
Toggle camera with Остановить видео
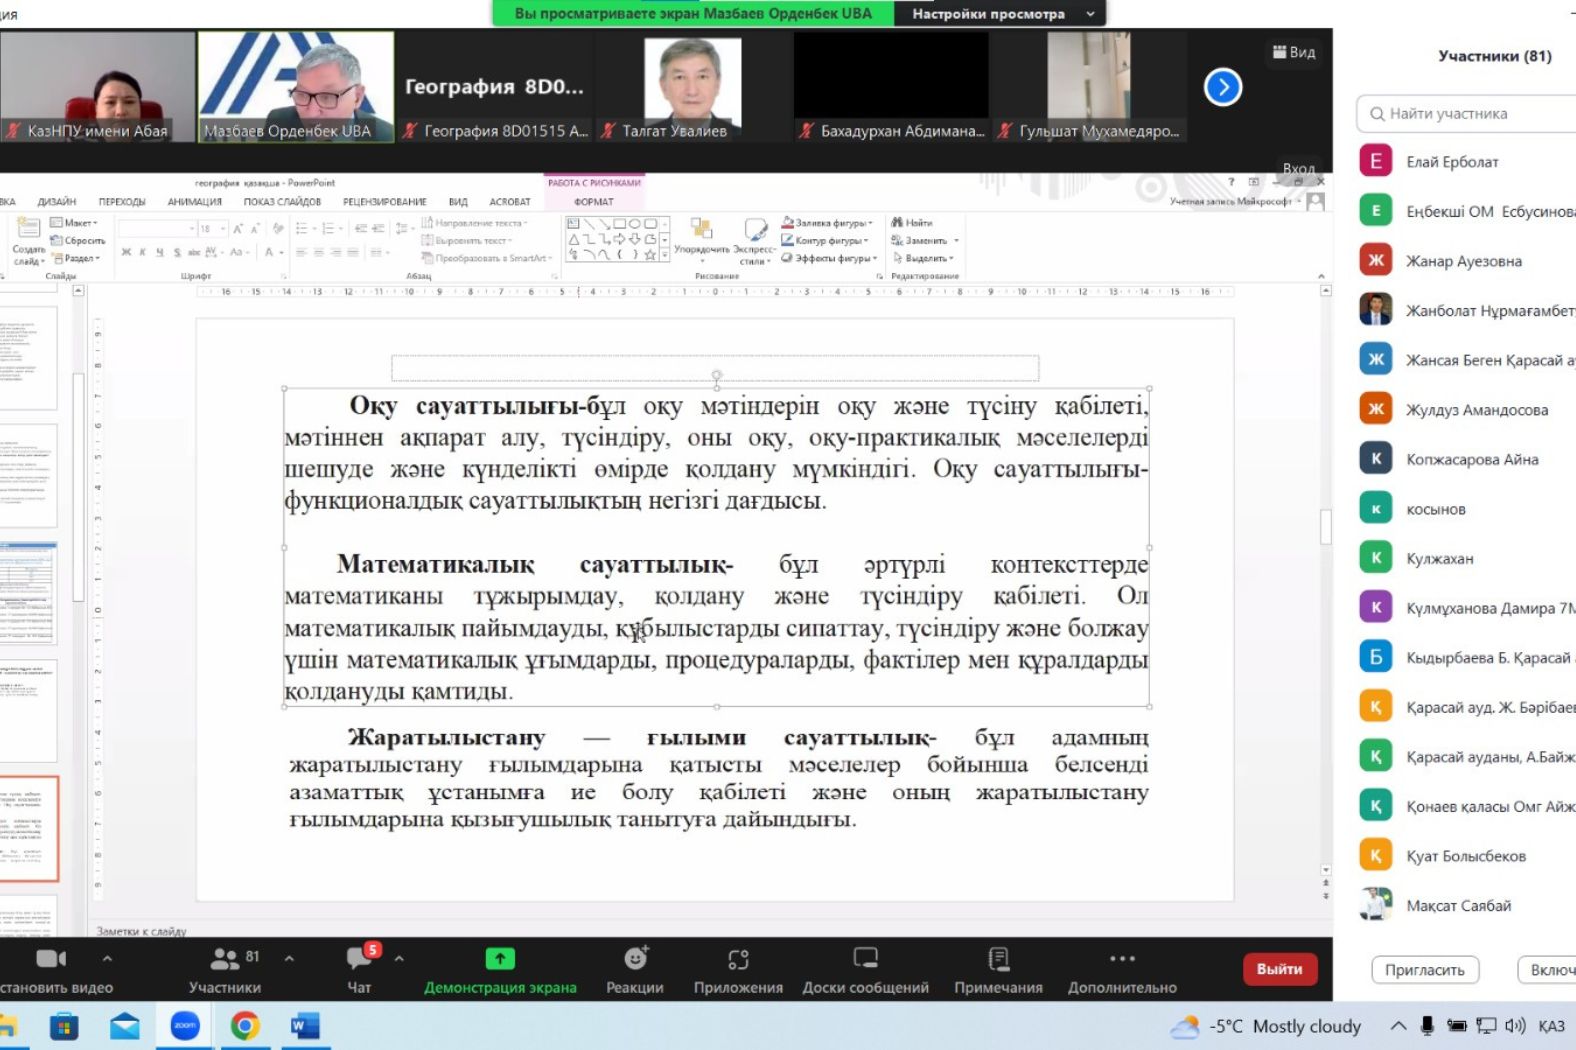coord(50,960)
